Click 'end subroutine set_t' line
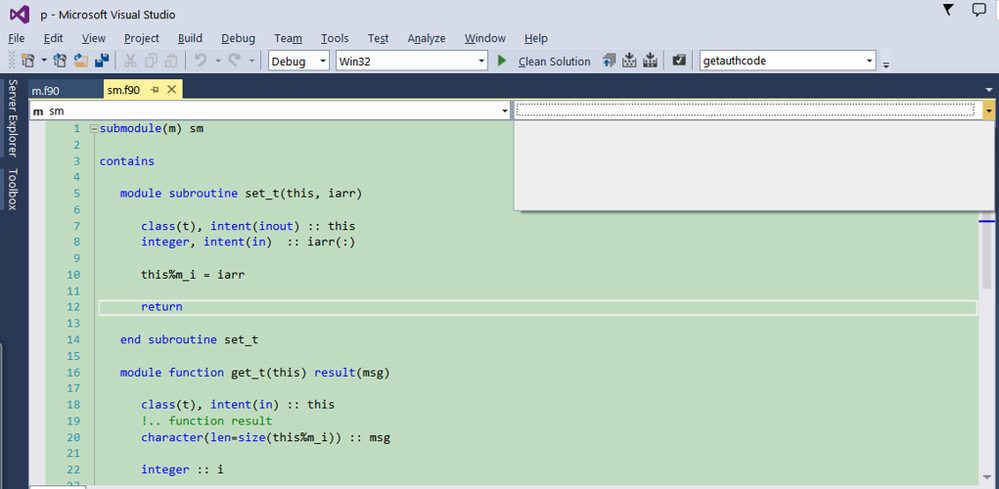The image size is (999, 489). click(189, 339)
